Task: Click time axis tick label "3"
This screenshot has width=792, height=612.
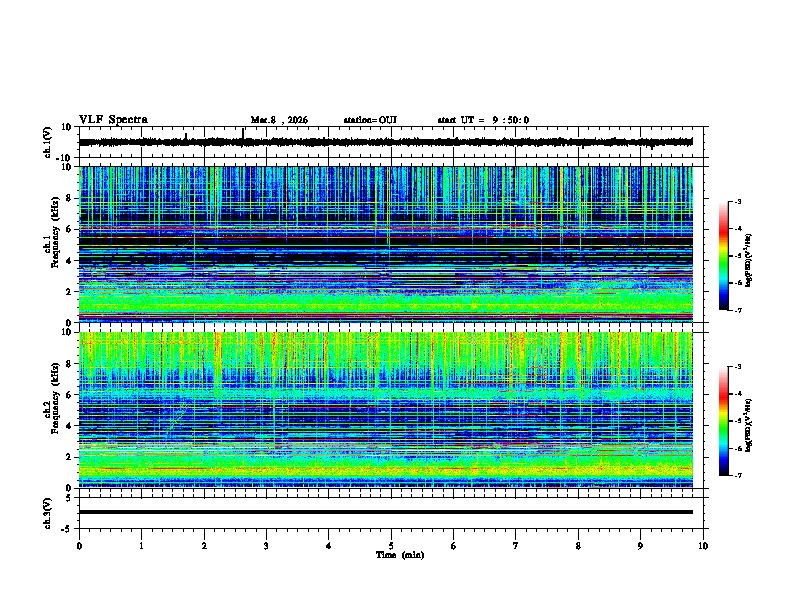Action: [x=266, y=546]
